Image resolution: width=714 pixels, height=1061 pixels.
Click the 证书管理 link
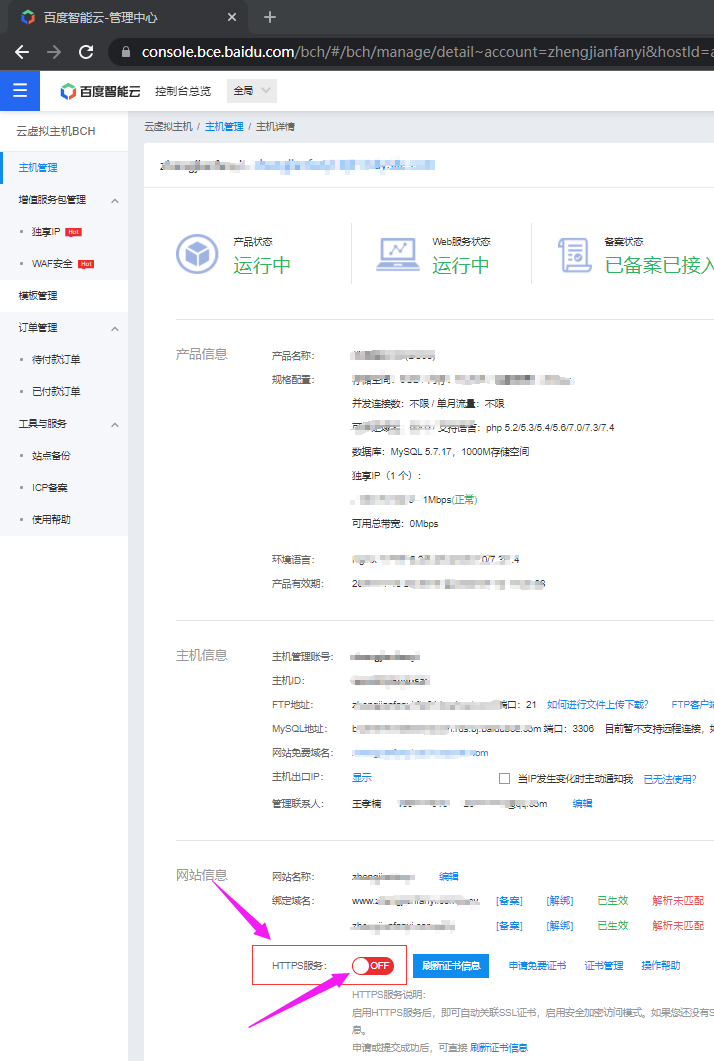[x=604, y=965]
